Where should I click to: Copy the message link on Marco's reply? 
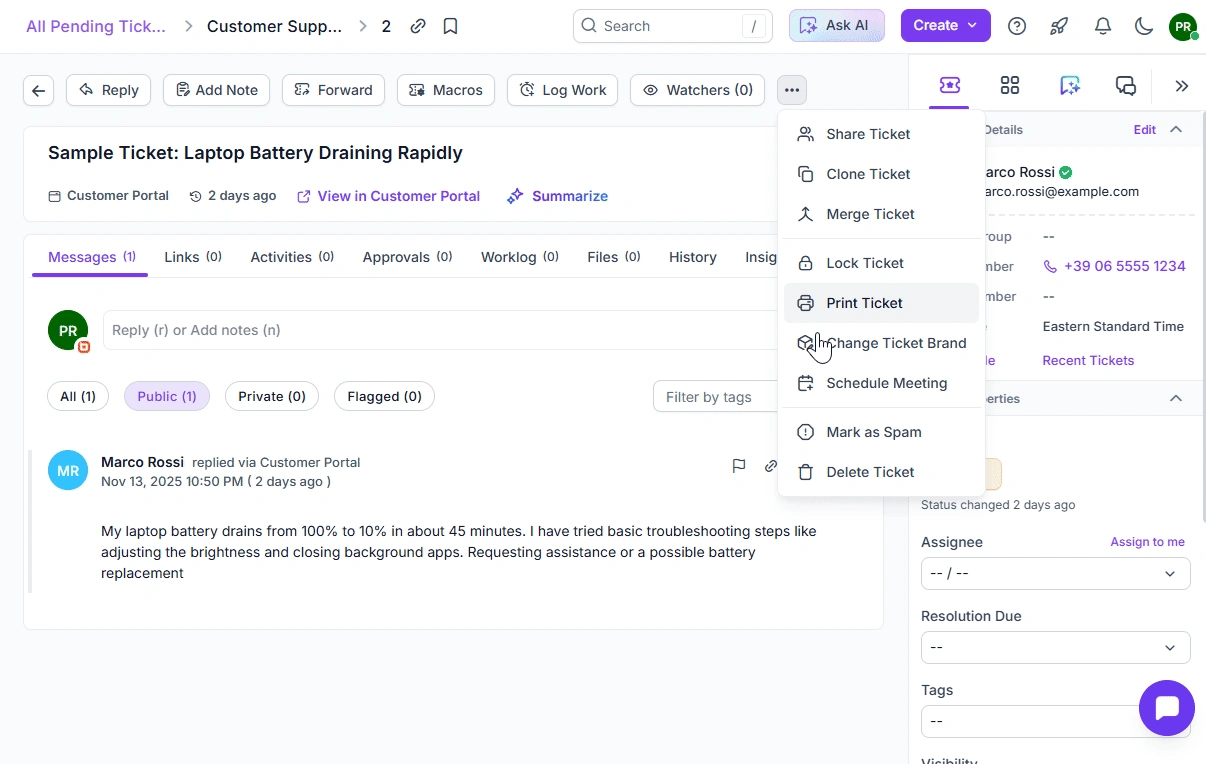coord(770,466)
